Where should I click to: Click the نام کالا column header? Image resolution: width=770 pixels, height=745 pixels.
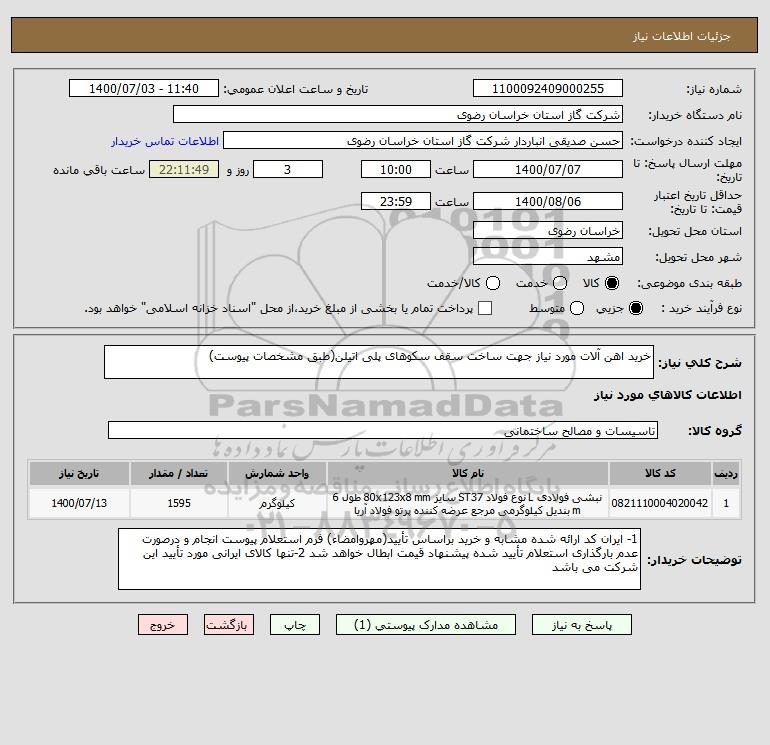click(x=468, y=473)
